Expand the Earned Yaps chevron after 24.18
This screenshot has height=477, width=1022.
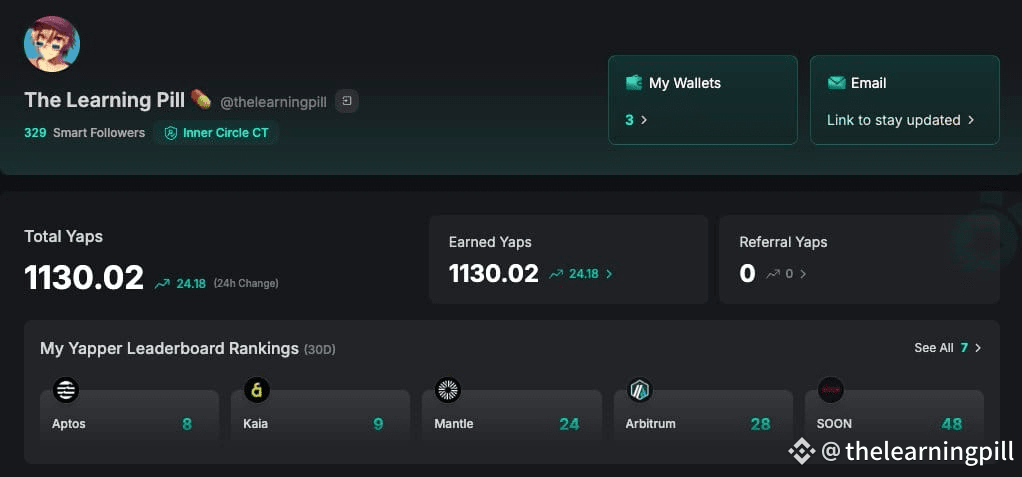click(x=609, y=274)
